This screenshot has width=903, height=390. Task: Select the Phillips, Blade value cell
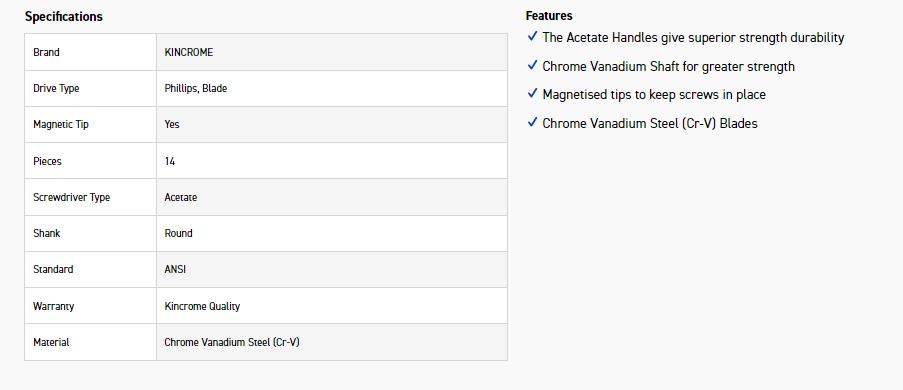click(x=332, y=89)
